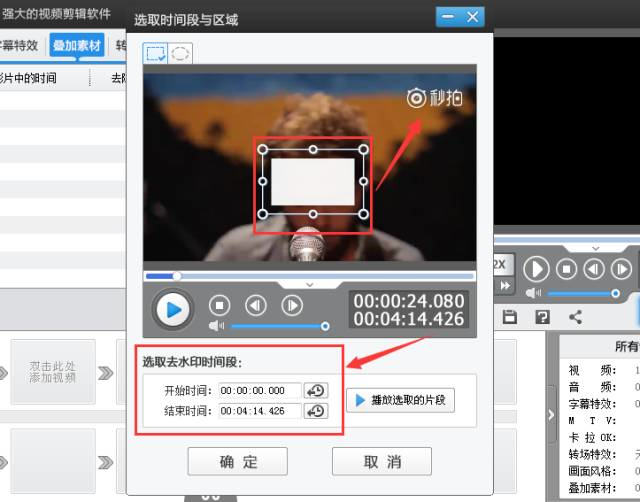Cancel the dialog with 取消 button
Viewport: 640px width, 502px height.
tap(382, 461)
